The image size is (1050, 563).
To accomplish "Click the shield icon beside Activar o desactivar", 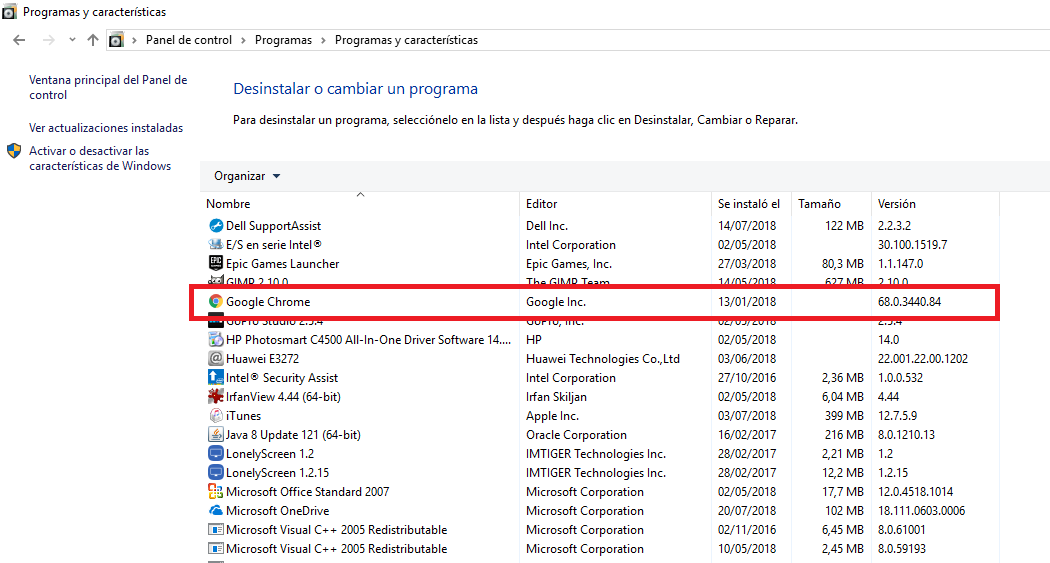I will point(14,151).
